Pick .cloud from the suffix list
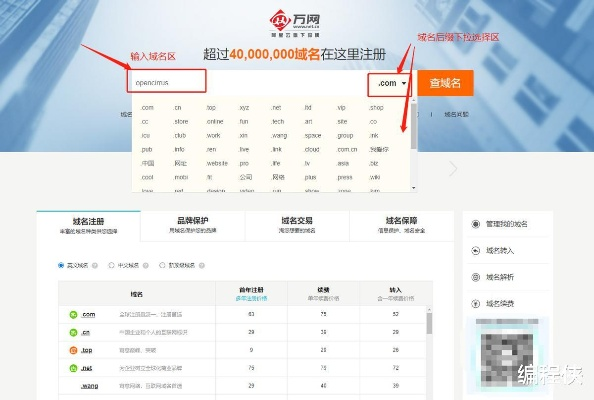Viewport: 594px width, 400px height. click(x=311, y=150)
